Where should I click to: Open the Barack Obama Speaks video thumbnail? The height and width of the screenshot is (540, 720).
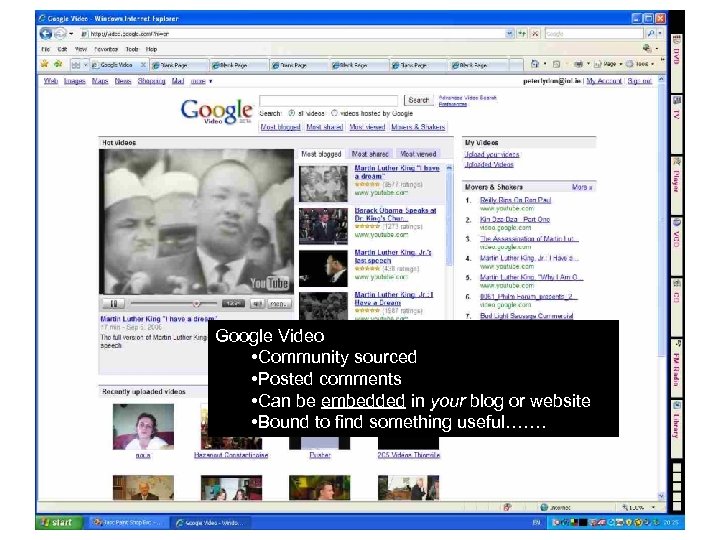coord(323,226)
